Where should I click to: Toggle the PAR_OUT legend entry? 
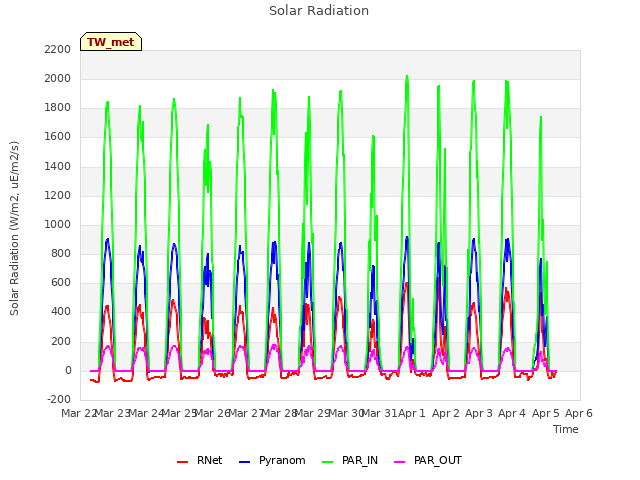[427, 460]
